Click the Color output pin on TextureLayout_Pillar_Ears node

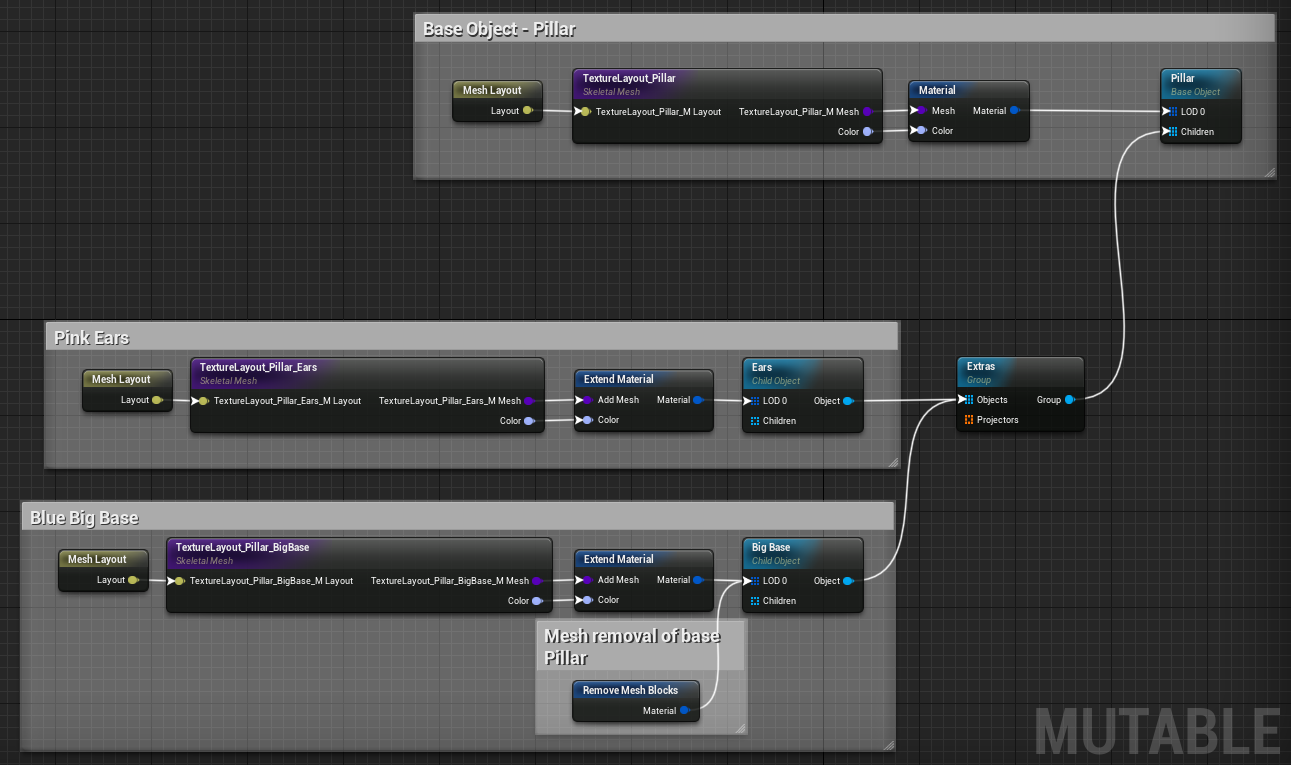point(529,421)
